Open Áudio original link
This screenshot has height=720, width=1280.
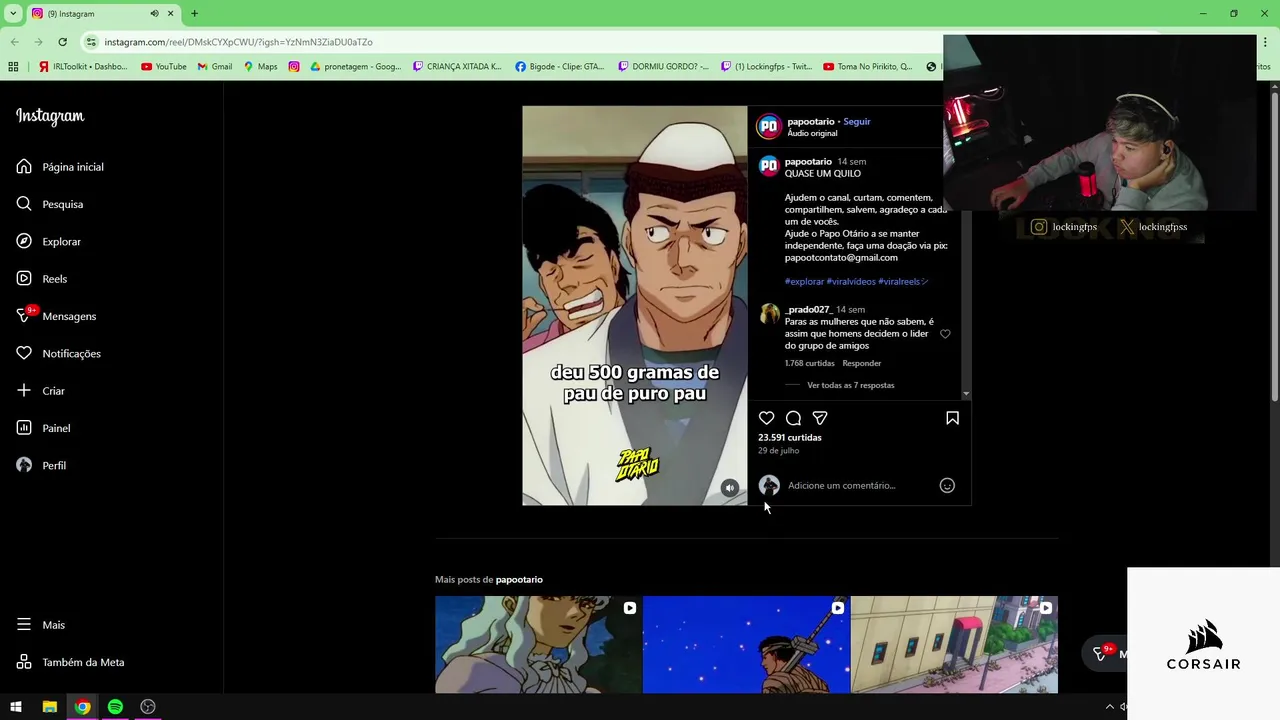coord(812,134)
